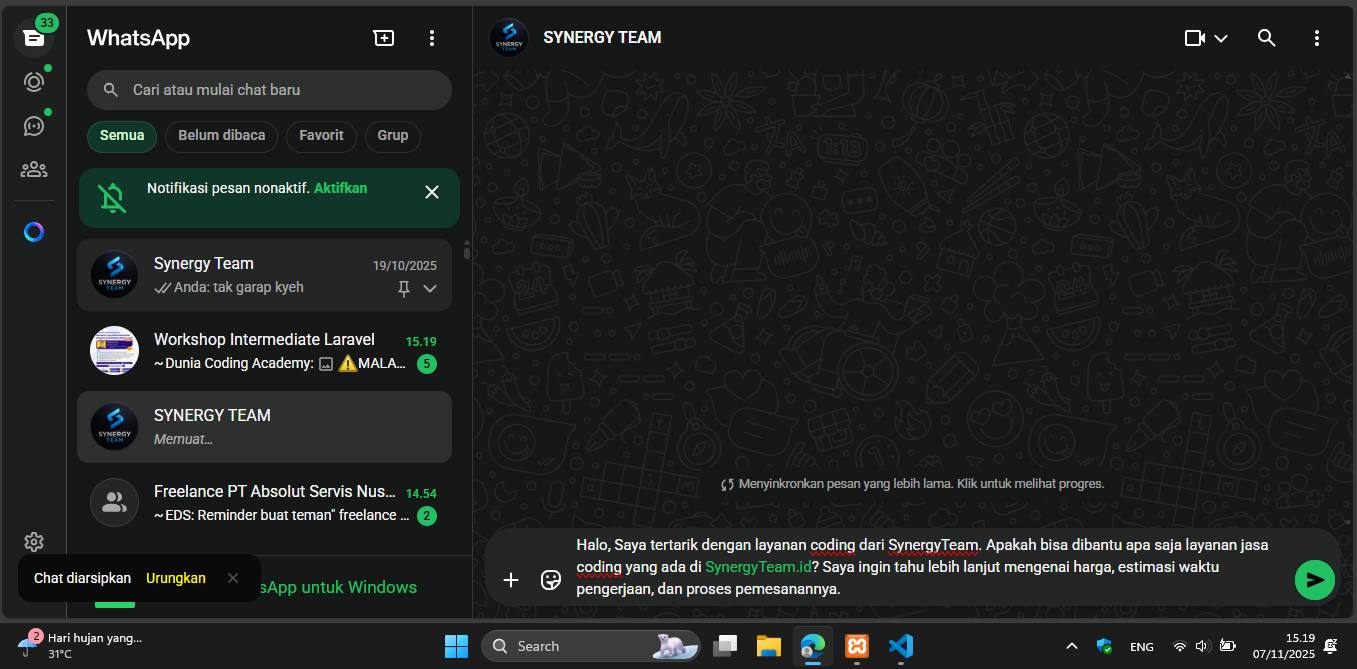Dismiss the notification banner with X
Screen dimensions: 1357x669
point(432,192)
